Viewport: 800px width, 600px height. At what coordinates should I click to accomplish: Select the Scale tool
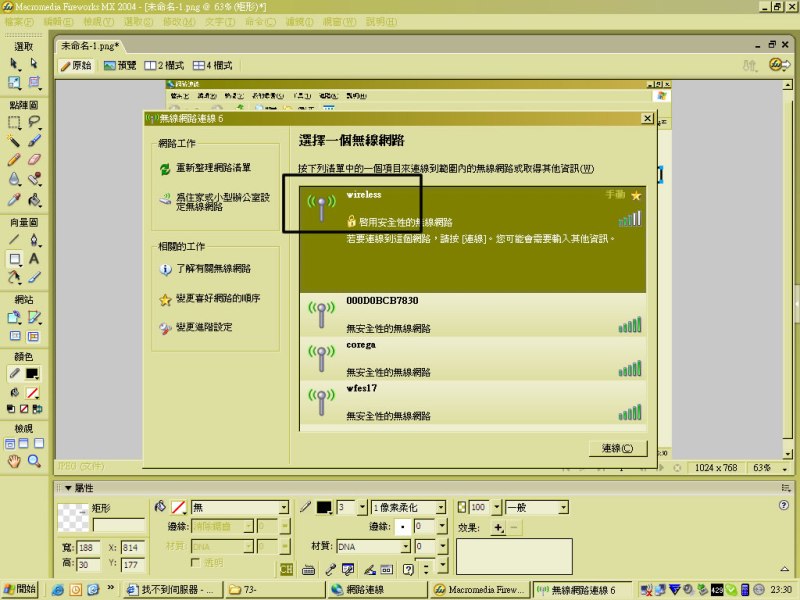point(14,82)
